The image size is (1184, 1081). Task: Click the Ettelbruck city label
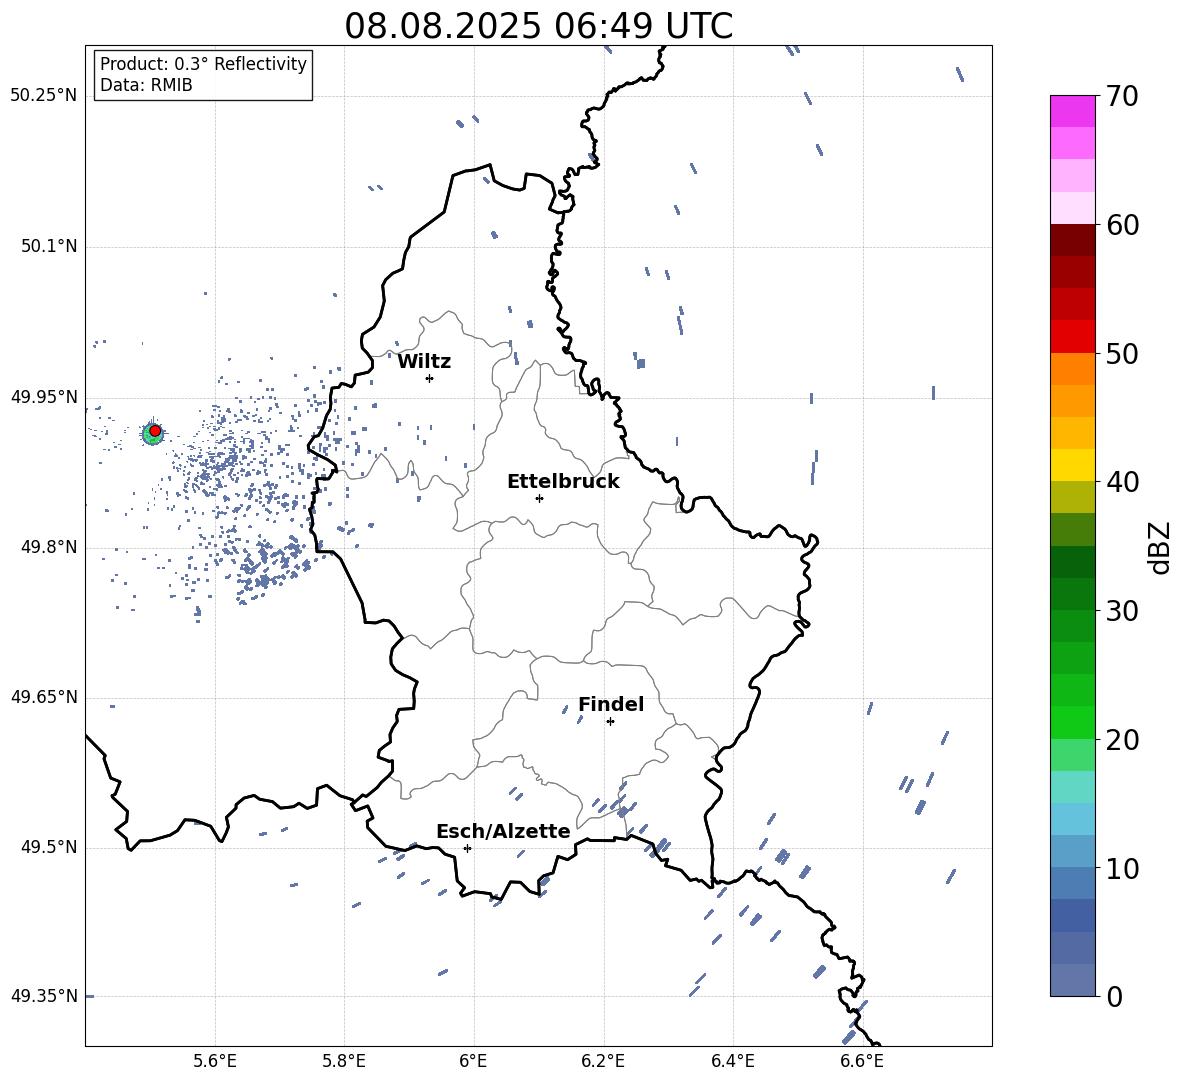pos(563,482)
